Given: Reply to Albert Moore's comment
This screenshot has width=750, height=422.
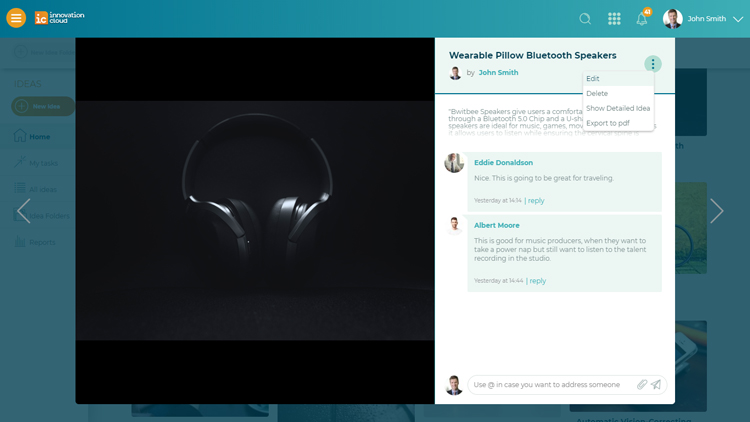Looking at the screenshot, I should 537,281.
